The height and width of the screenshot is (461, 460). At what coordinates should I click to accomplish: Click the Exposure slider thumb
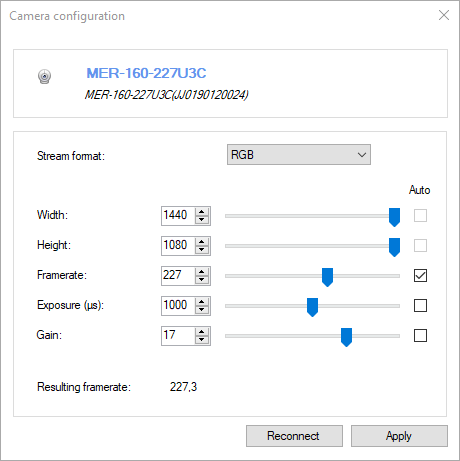(312, 307)
